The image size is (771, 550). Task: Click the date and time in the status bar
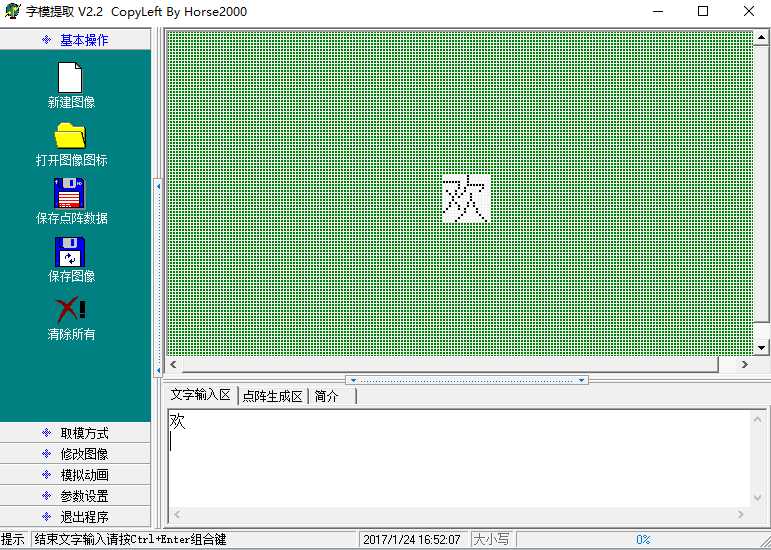tap(411, 540)
